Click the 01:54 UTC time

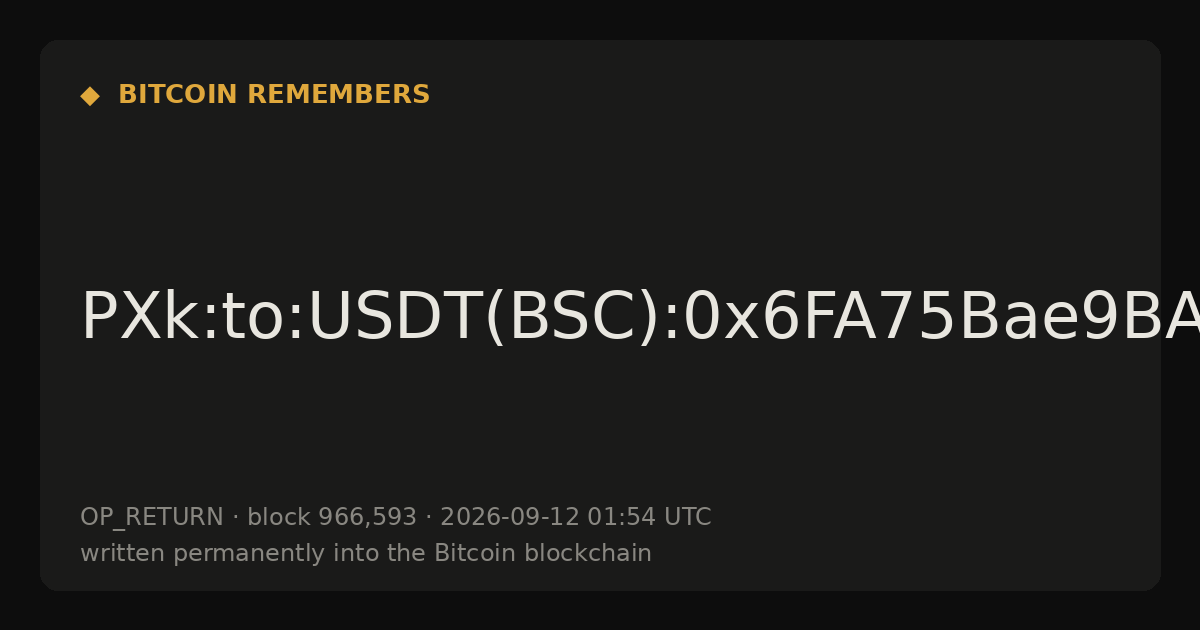coord(649,518)
